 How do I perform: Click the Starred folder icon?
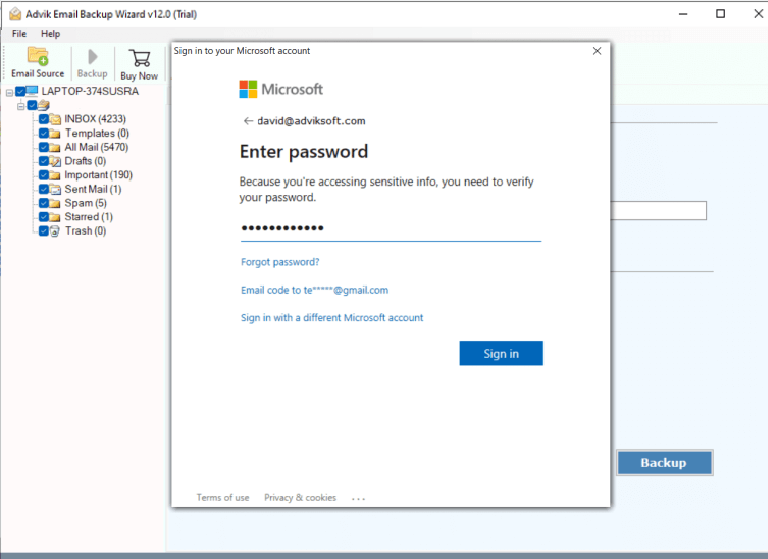(55, 217)
